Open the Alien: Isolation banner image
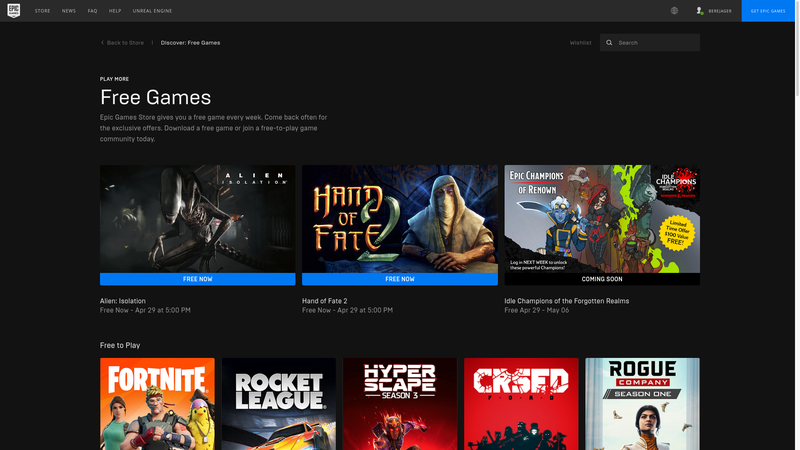 [197, 219]
